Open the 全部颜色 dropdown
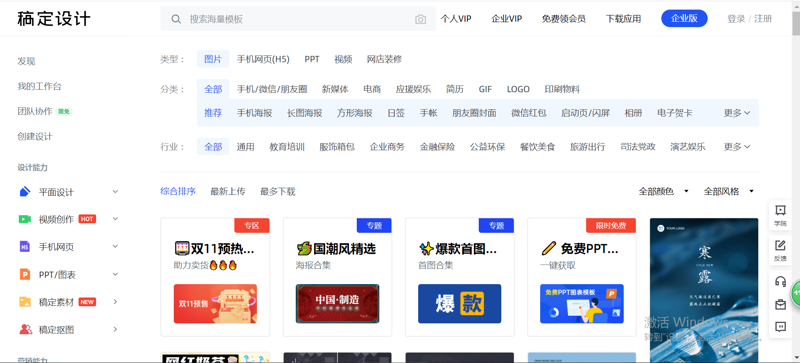The width and height of the screenshot is (800, 363). 664,191
